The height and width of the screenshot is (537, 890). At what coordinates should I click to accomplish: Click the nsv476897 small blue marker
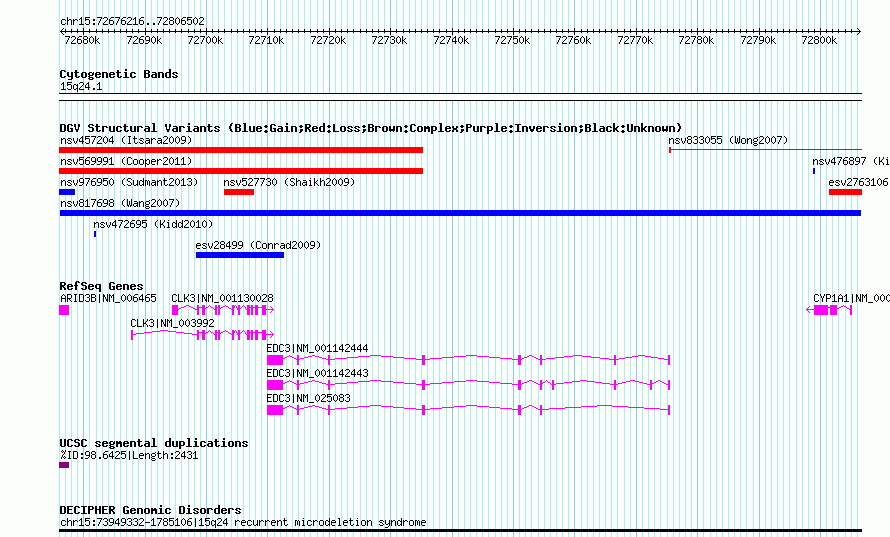[x=814, y=171]
